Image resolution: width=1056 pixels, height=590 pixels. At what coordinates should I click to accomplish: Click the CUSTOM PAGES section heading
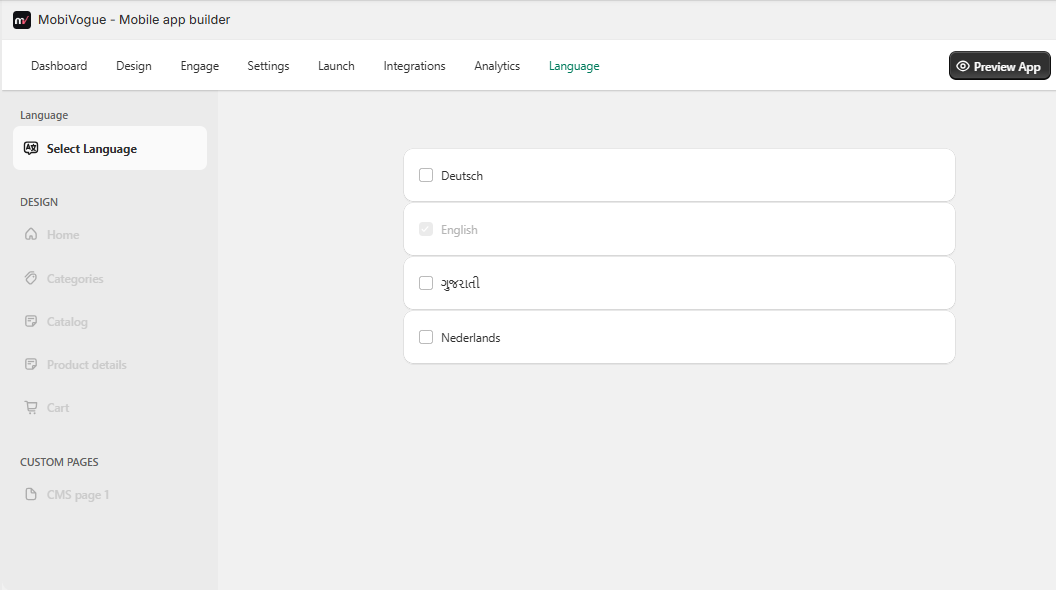[x=59, y=462]
